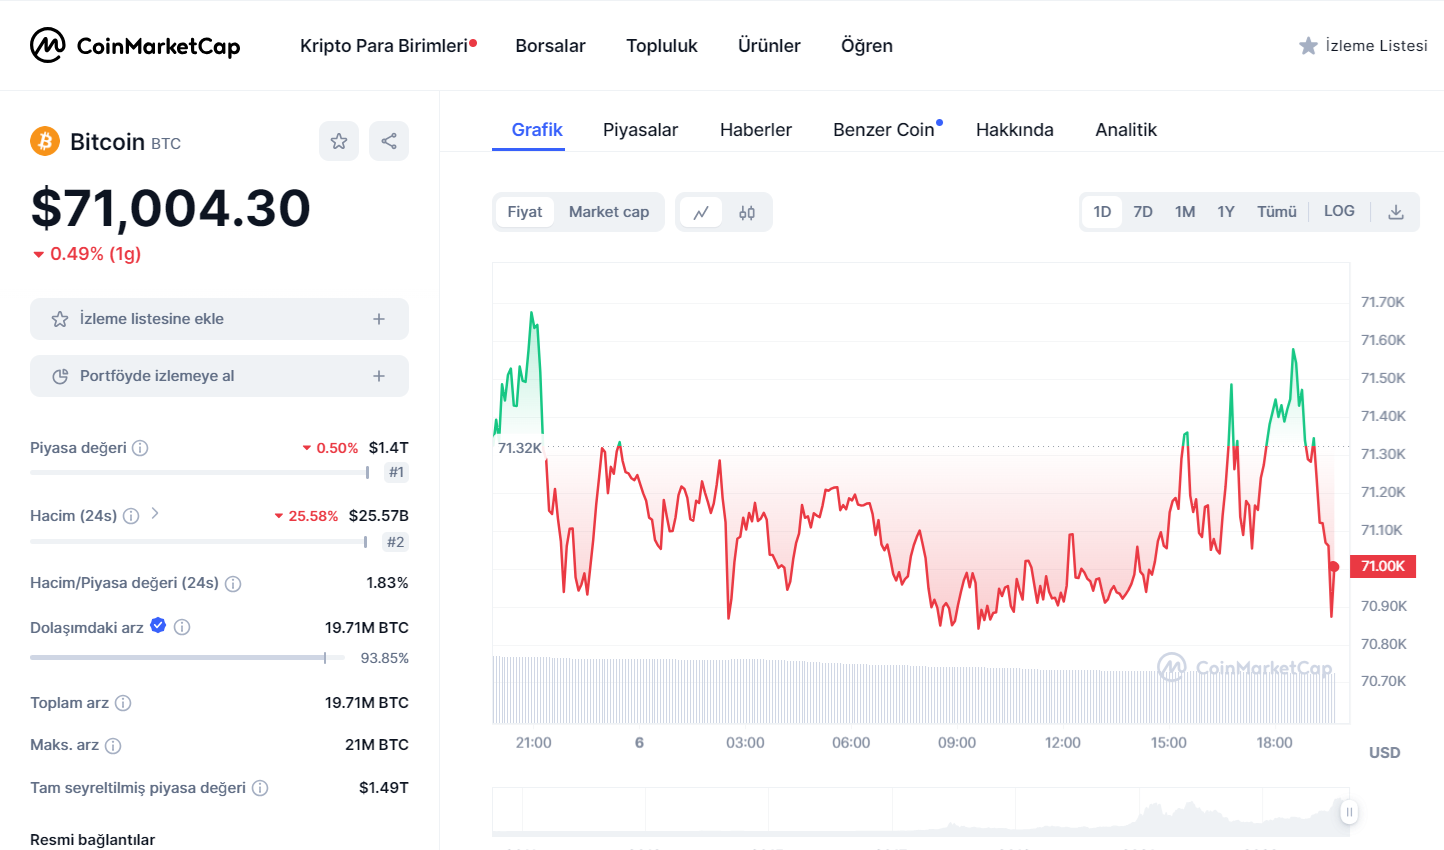Open the Ürünler dropdown menu
Image resolution: width=1444 pixels, height=850 pixels.
(x=769, y=46)
